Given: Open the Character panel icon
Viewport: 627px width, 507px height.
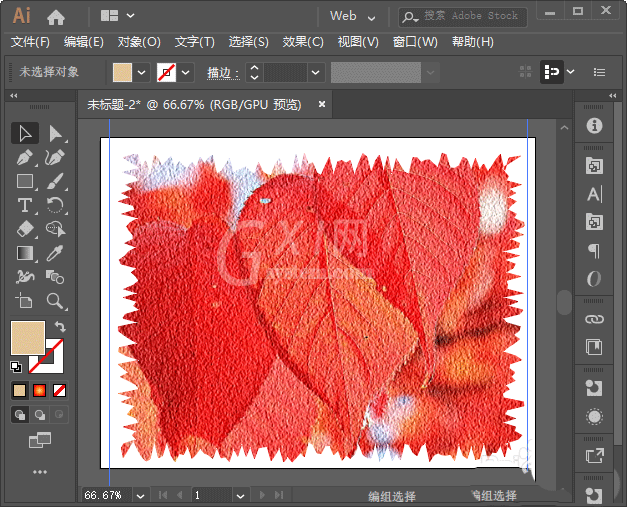Looking at the screenshot, I should pos(594,194).
